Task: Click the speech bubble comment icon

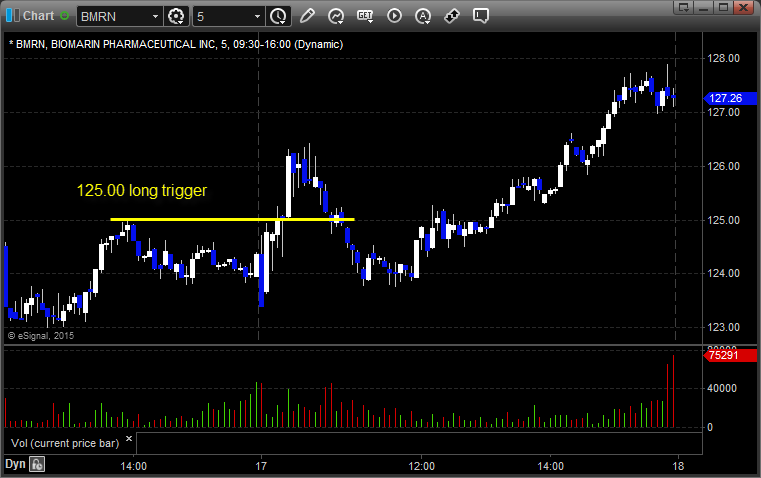Action: [x=480, y=16]
